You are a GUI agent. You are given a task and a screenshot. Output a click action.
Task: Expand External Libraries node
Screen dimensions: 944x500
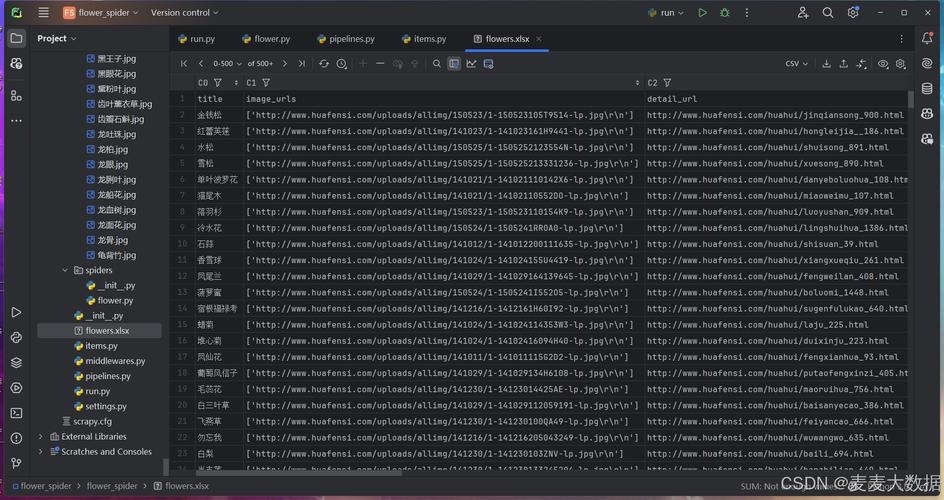point(40,437)
